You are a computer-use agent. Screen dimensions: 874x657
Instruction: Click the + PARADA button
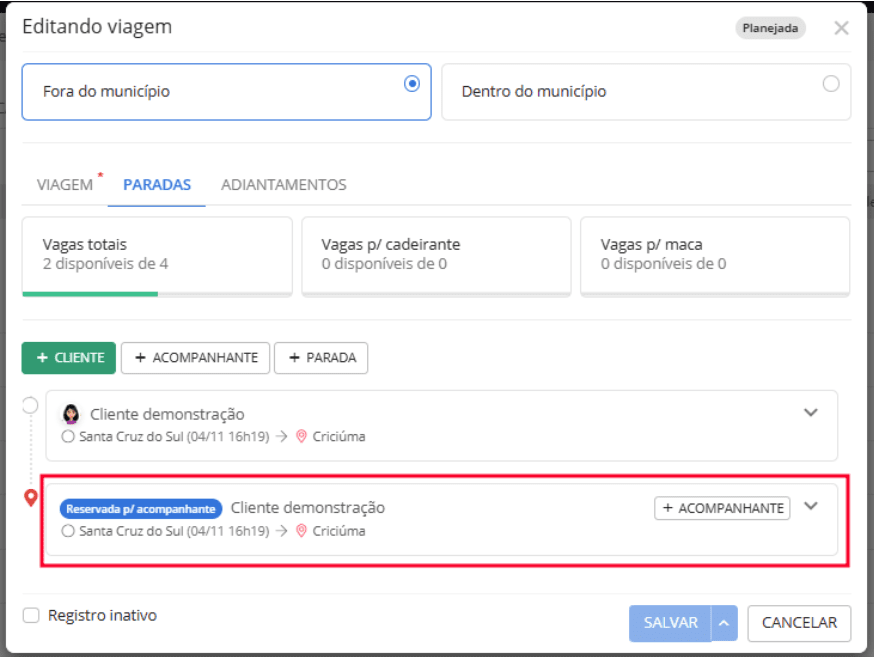click(321, 357)
